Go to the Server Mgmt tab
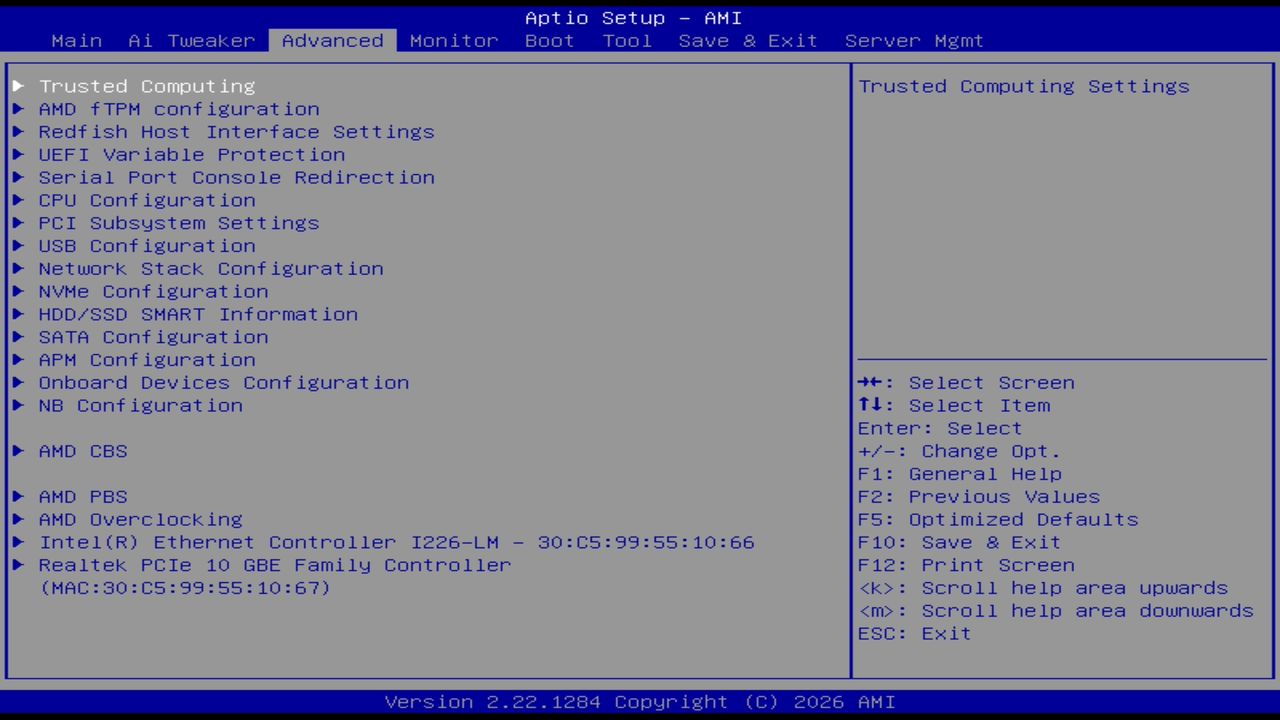The height and width of the screenshot is (720, 1280). click(914, 41)
